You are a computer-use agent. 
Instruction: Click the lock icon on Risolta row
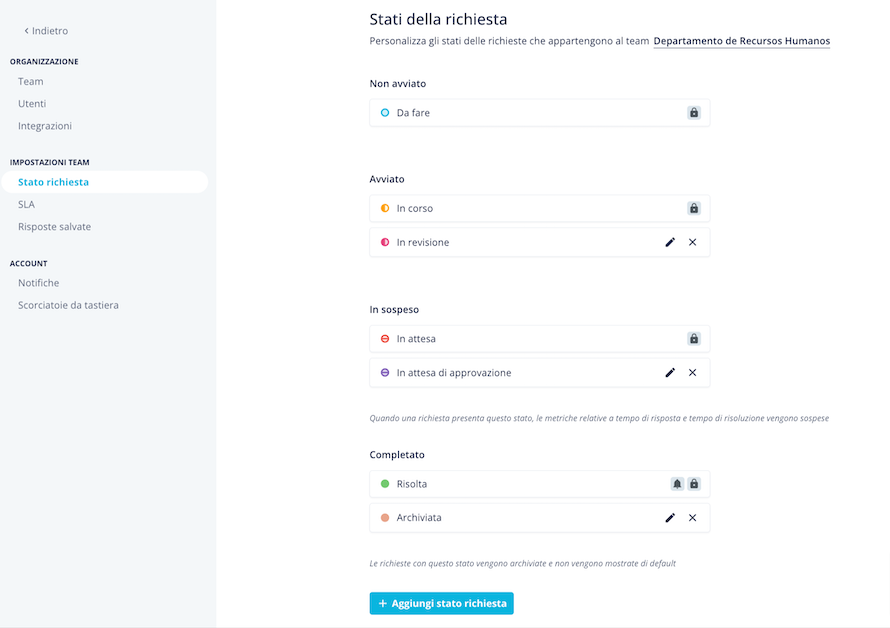point(694,484)
